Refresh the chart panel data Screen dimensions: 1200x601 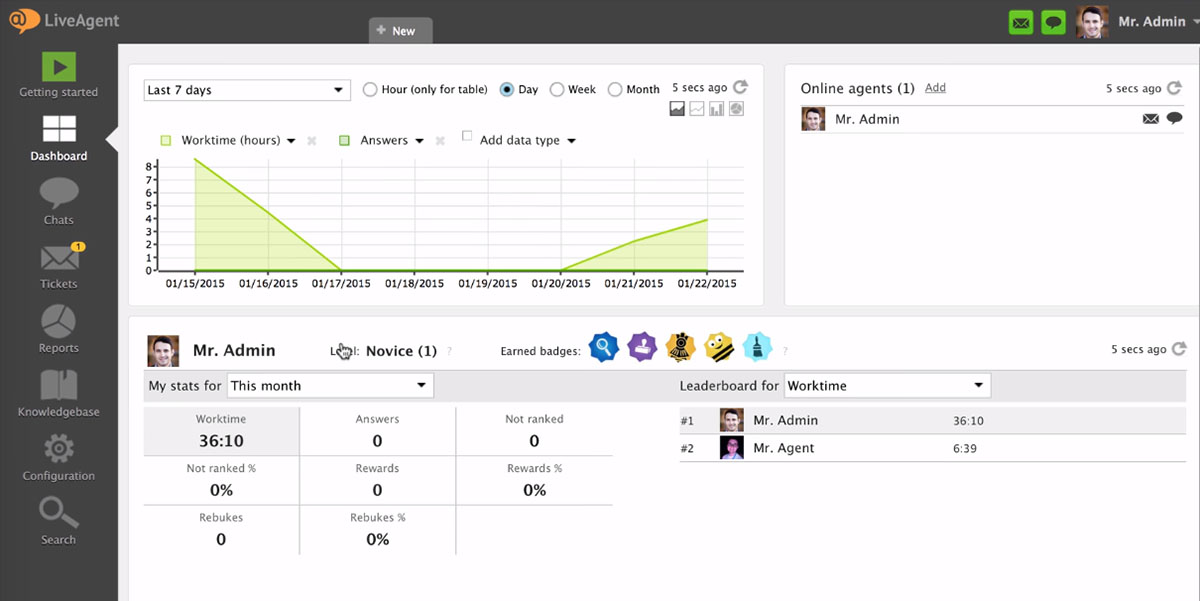[740, 88]
